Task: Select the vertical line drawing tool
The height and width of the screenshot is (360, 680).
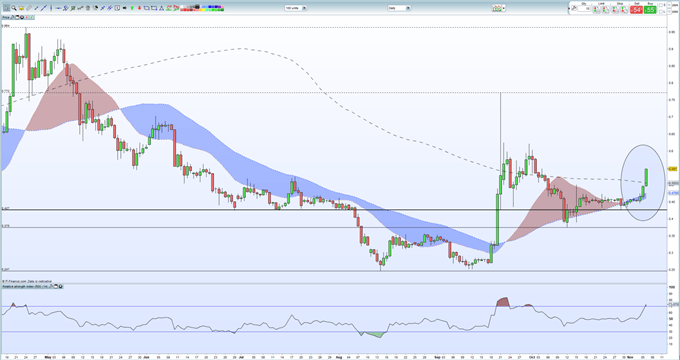Action: pyautogui.click(x=51, y=8)
